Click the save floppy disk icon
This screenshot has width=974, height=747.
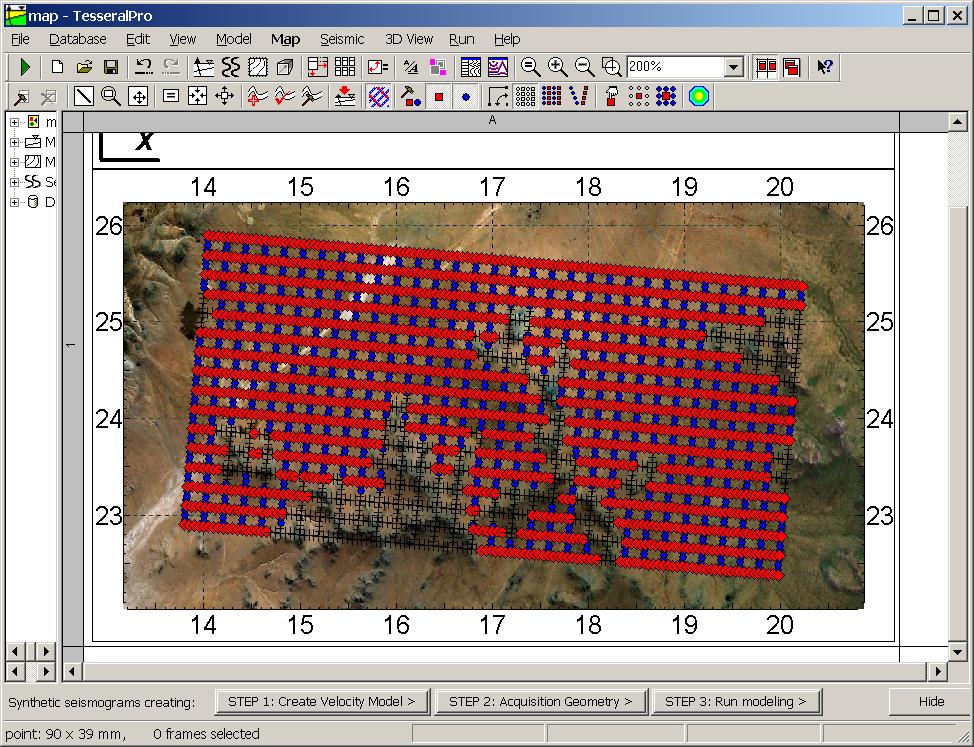coord(111,67)
